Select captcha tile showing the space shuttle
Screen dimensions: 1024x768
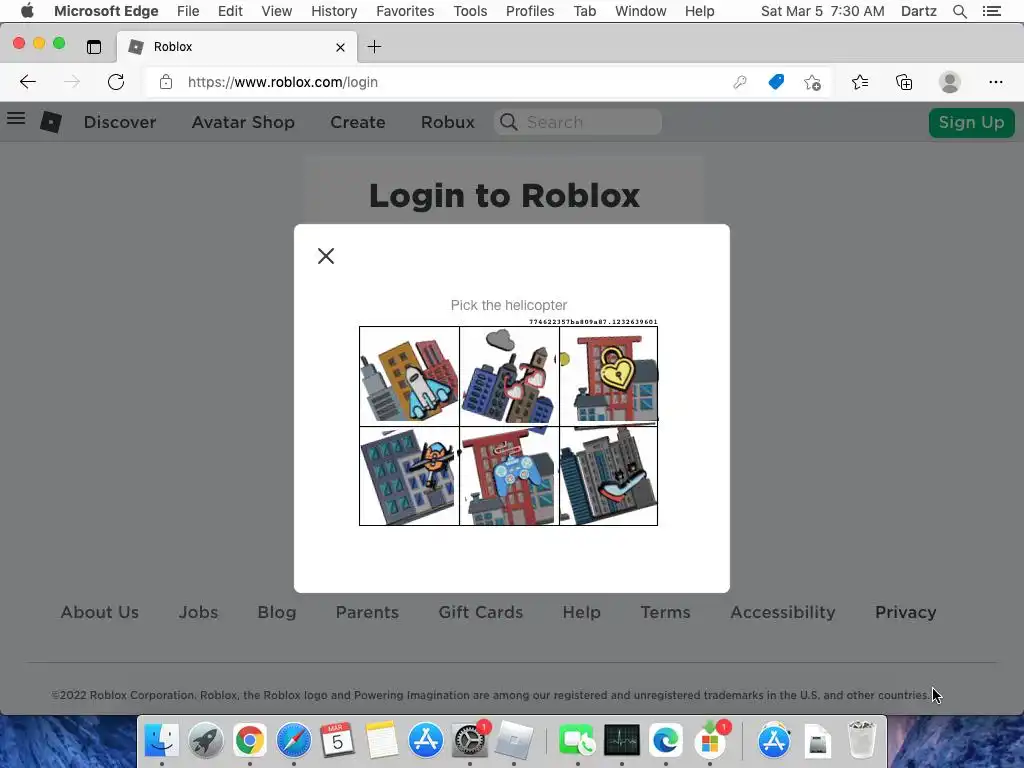point(409,376)
